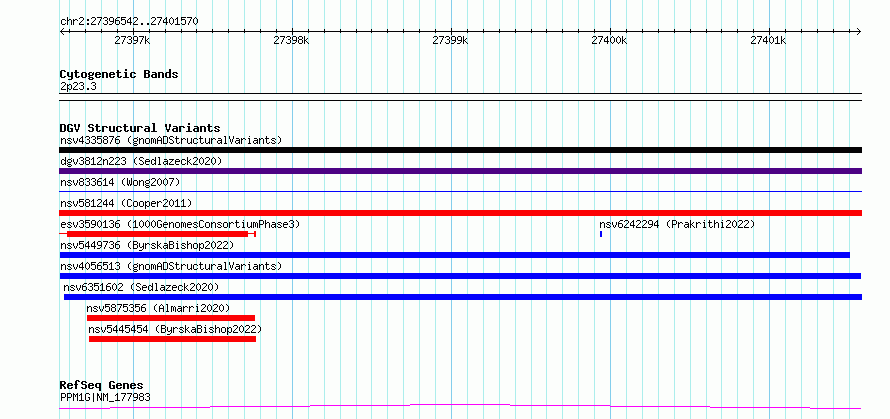The height and width of the screenshot is (419, 890).
Task: Click the thin blue nsv833614 line
Action: [x=460, y=192]
